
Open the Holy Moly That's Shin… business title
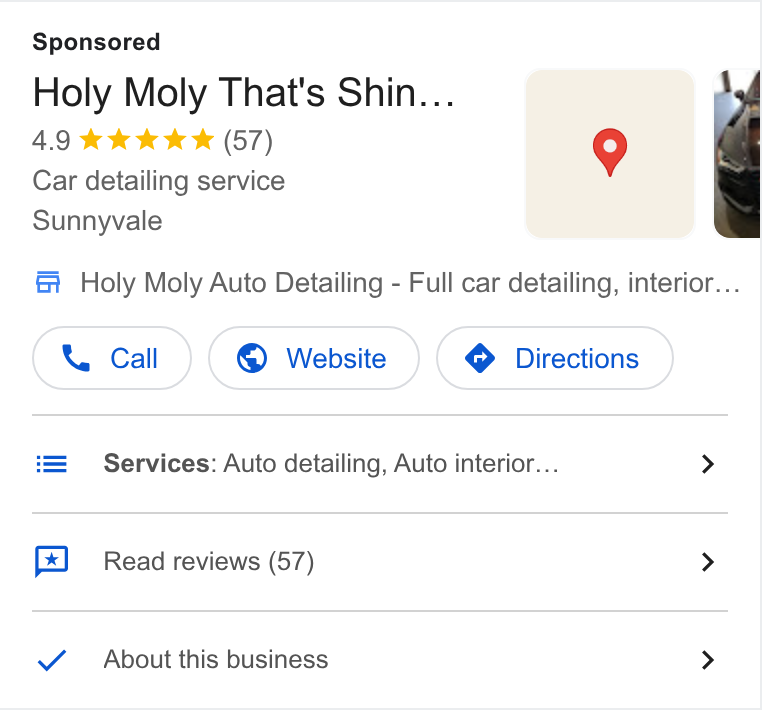point(243,93)
